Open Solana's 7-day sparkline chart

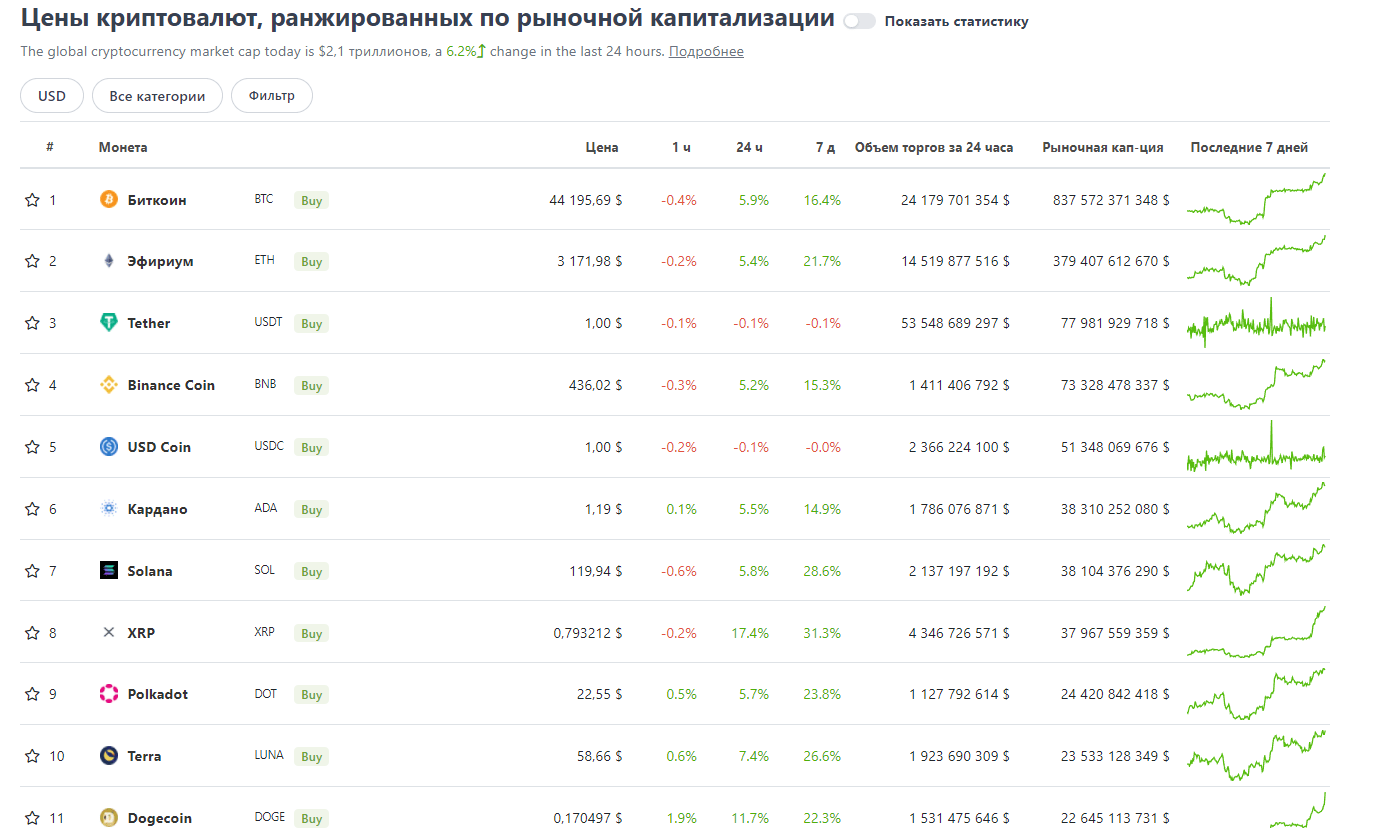1257,570
